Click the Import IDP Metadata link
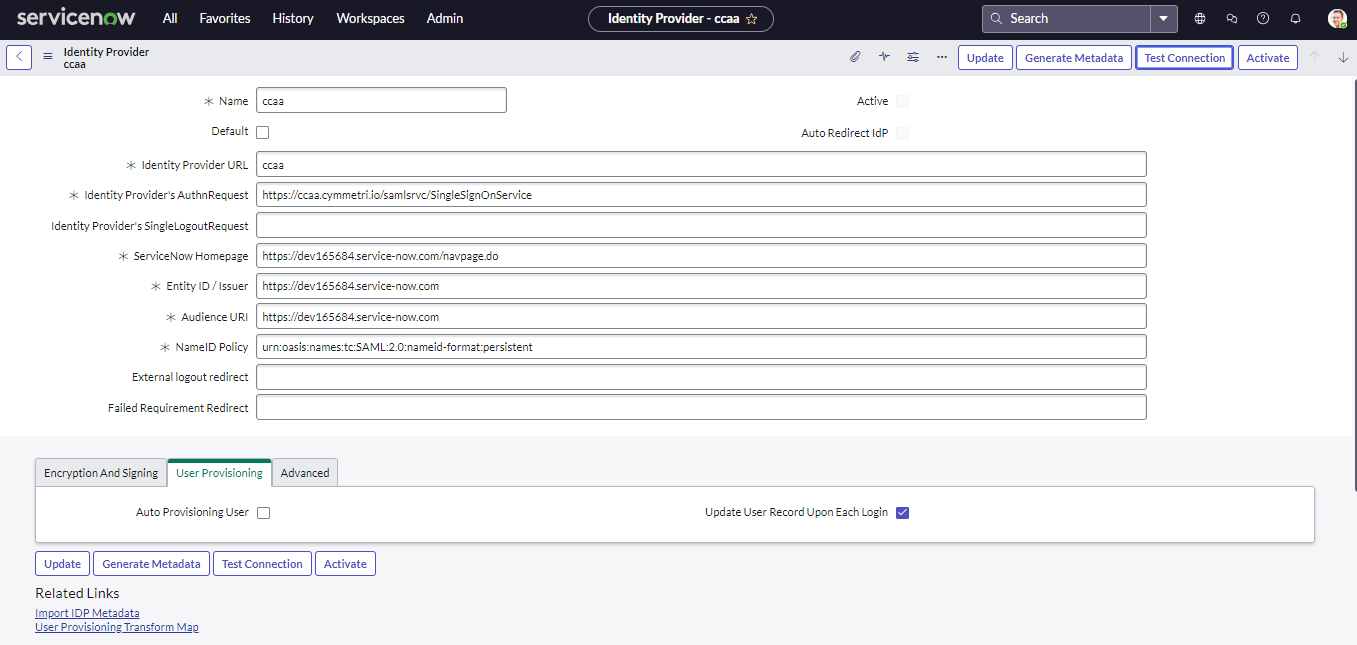Viewport: 1357px width, 645px height. coord(87,613)
